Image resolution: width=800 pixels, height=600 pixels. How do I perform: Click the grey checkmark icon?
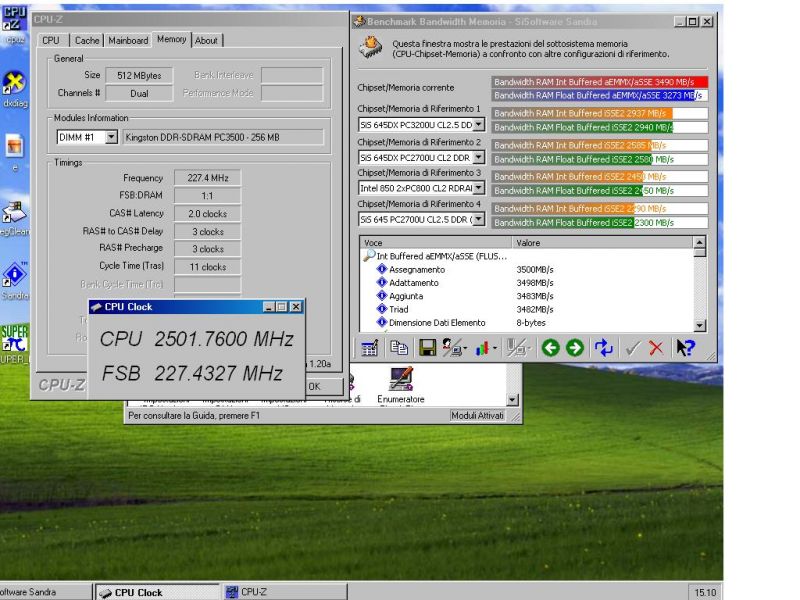point(632,348)
